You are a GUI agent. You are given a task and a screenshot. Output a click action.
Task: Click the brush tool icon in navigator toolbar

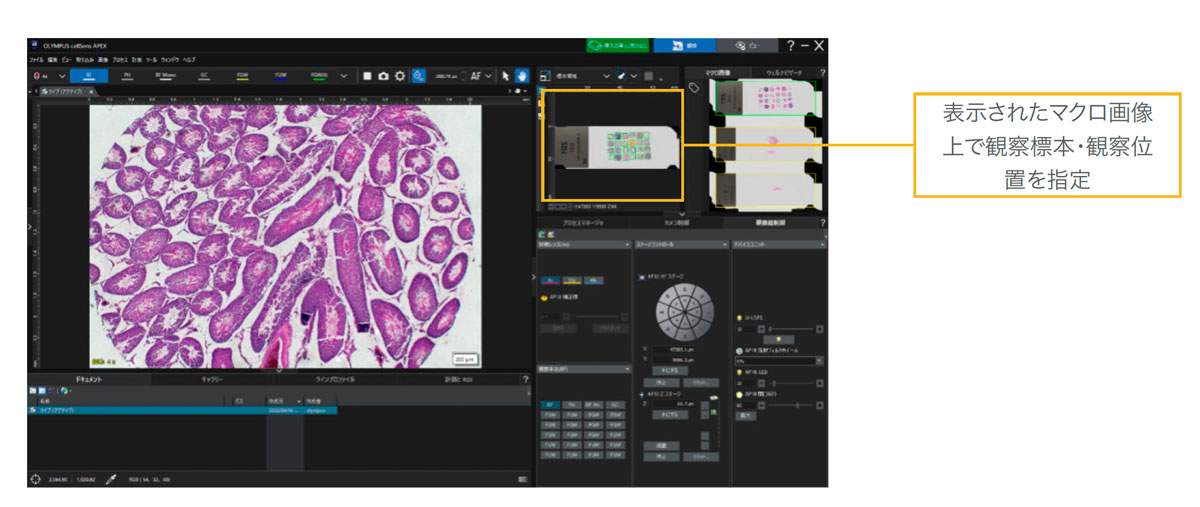pyautogui.click(x=623, y=75)
